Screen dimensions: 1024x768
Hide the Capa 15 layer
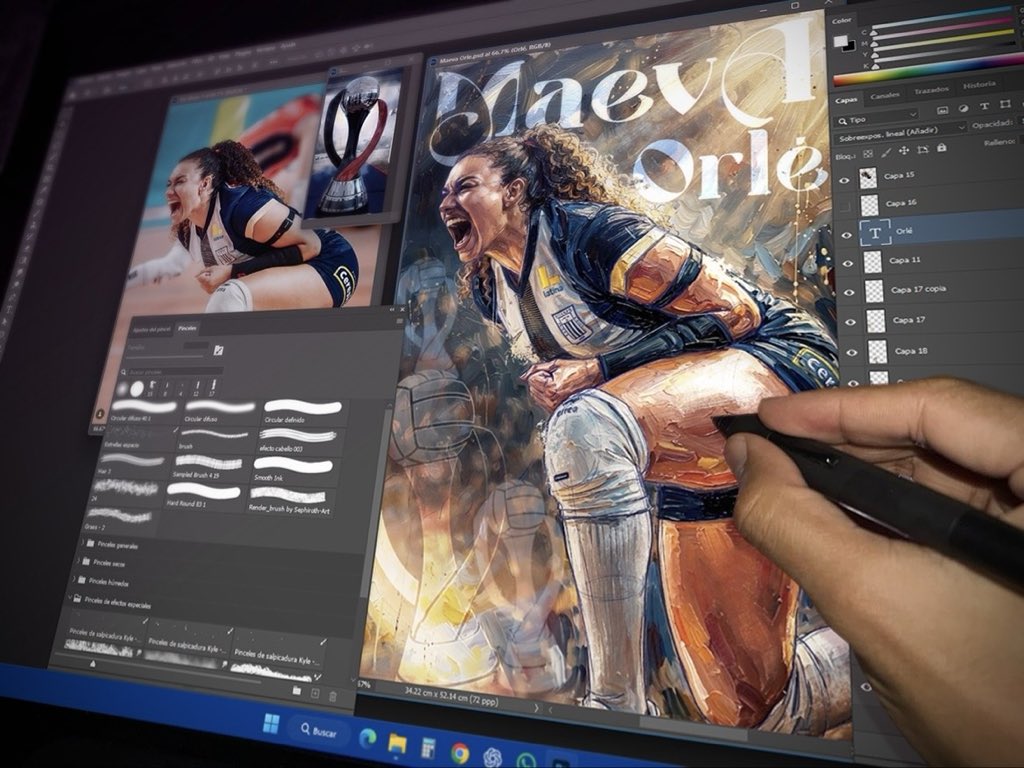coord(844,180)
